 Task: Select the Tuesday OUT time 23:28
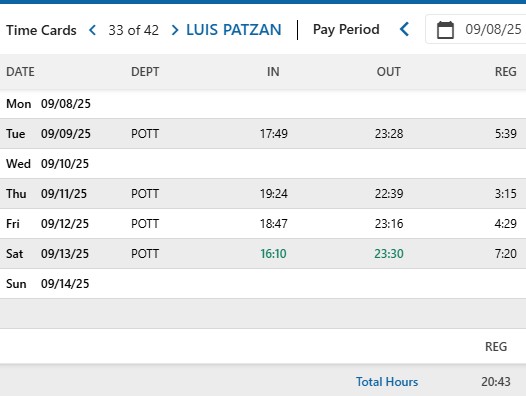pyautogui.click(x=389, y=134)
